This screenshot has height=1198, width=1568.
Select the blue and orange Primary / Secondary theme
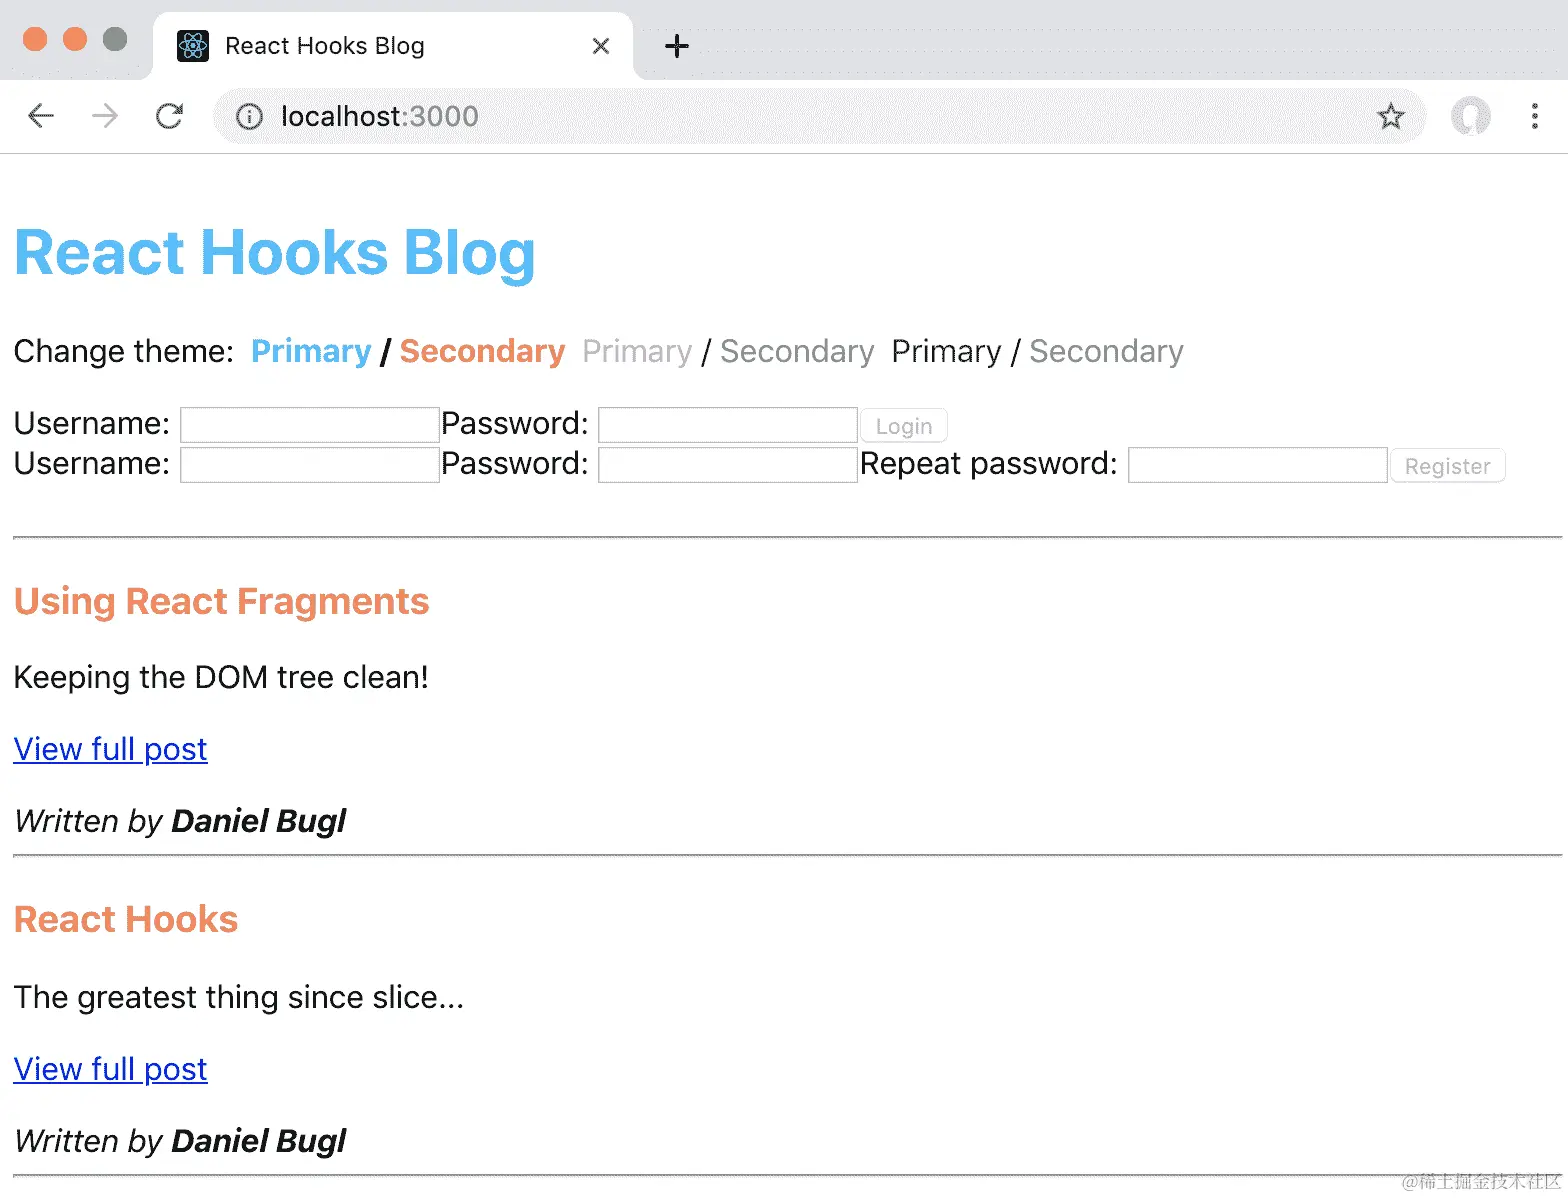(x=408, y=352)
